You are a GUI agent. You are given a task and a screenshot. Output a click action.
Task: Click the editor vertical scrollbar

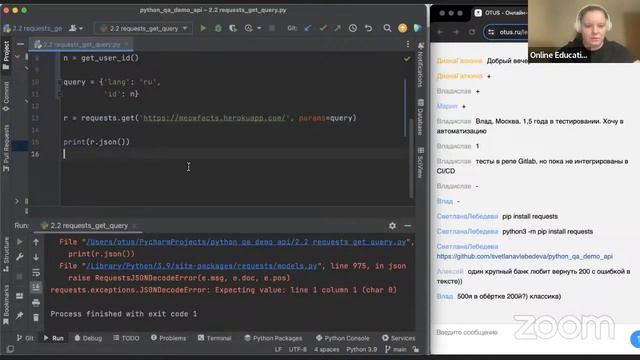tap(411, 158)
